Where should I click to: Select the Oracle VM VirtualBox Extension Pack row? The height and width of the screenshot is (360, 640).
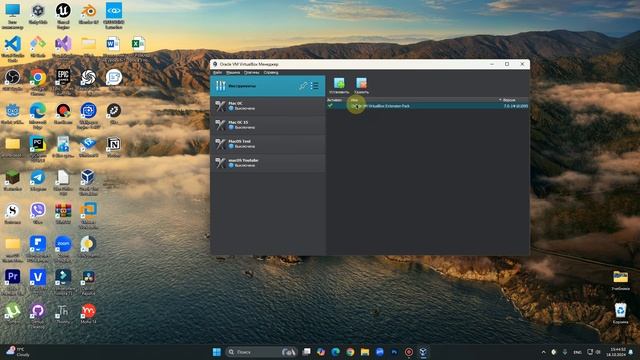(x=427, y=106)
